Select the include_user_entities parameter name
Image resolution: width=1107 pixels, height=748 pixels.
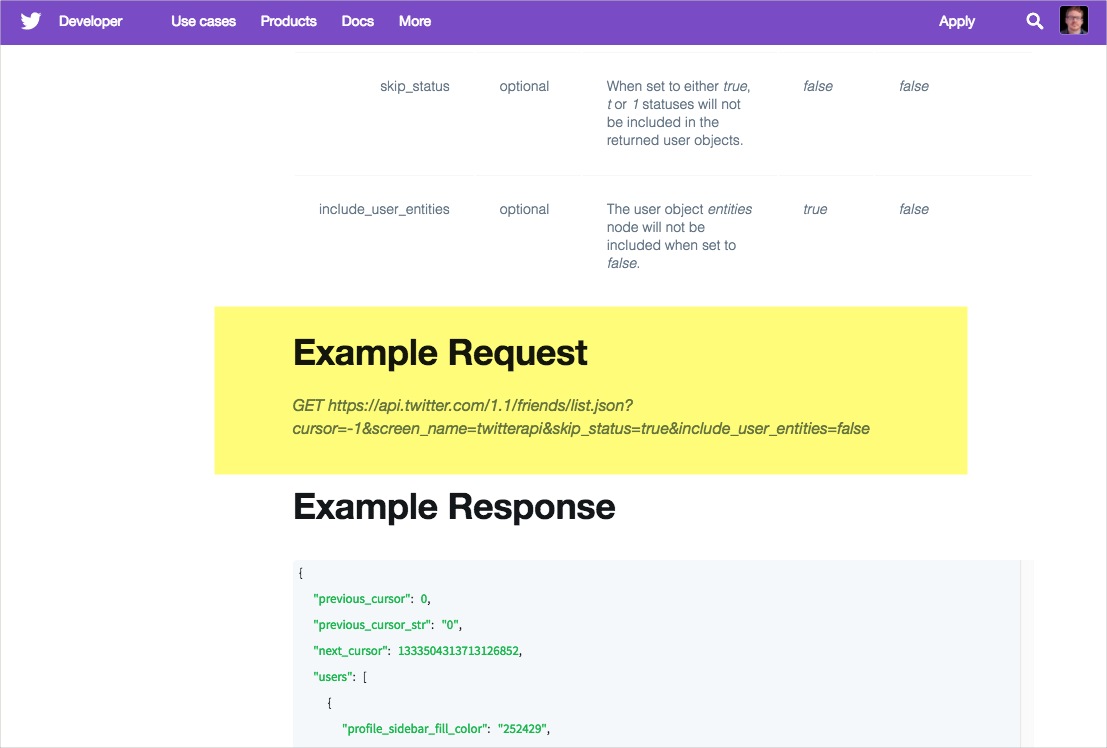[384, 209]
